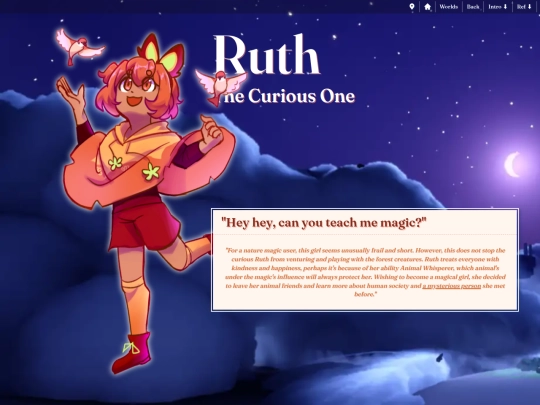Click the location pin icon in navbar
Image resolution: width=540 pixels, height=405 pixels.
[412, 7]
